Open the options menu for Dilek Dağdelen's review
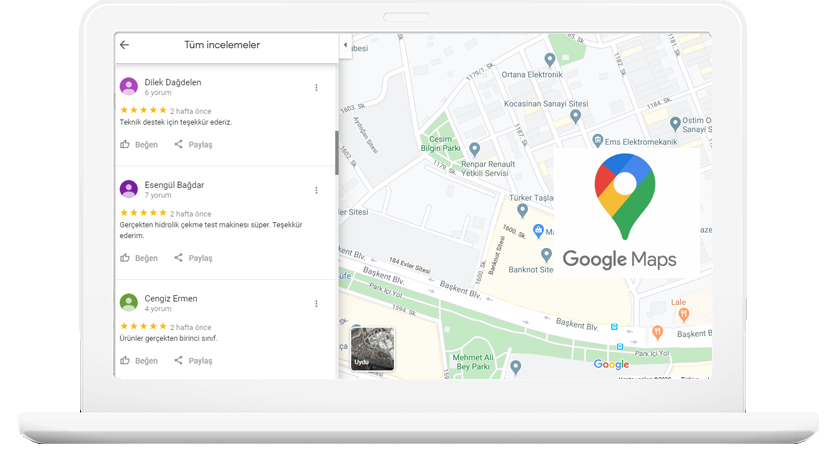This screenshot has height=453, width=834. pos(316,88)
